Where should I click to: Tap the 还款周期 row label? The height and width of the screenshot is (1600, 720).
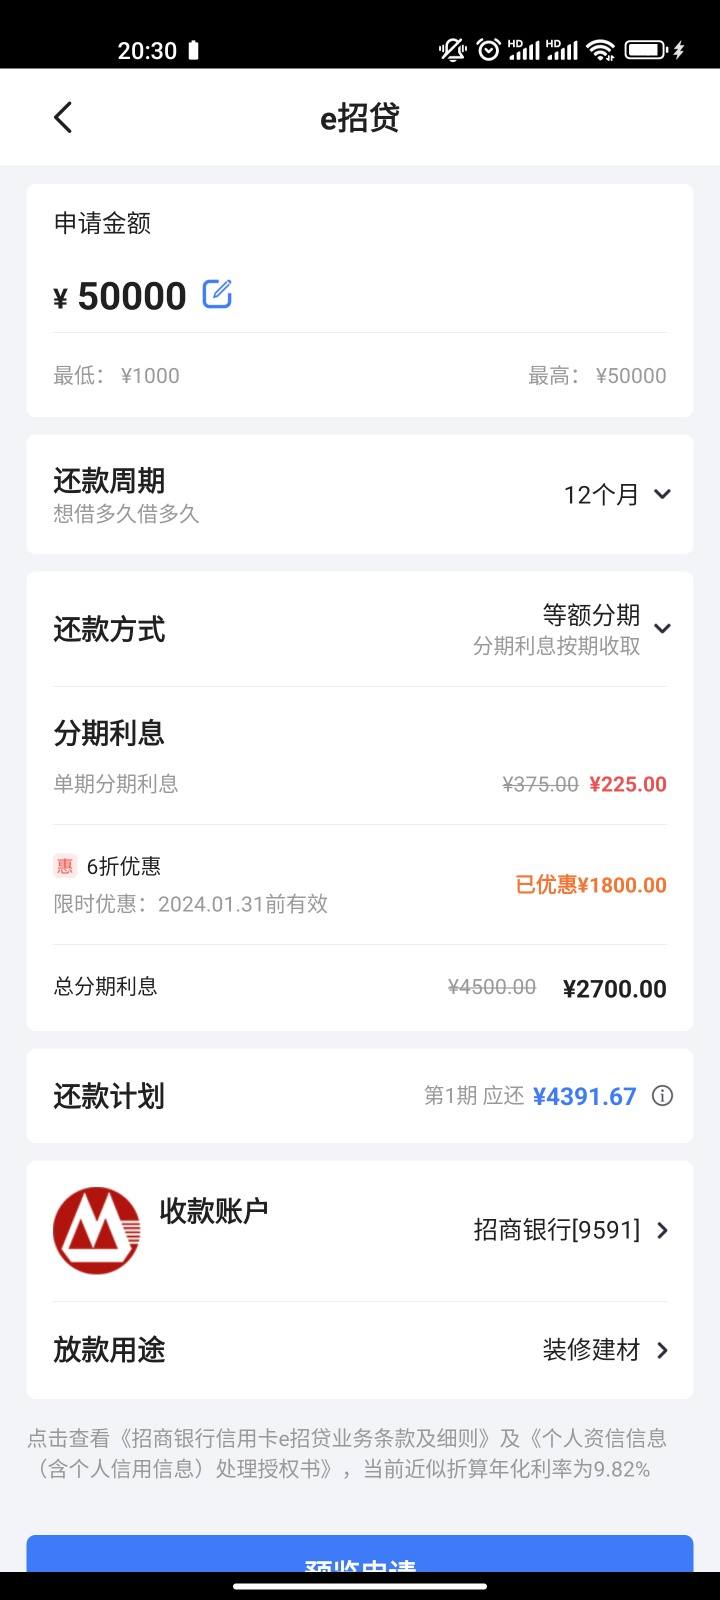(109, 481)
